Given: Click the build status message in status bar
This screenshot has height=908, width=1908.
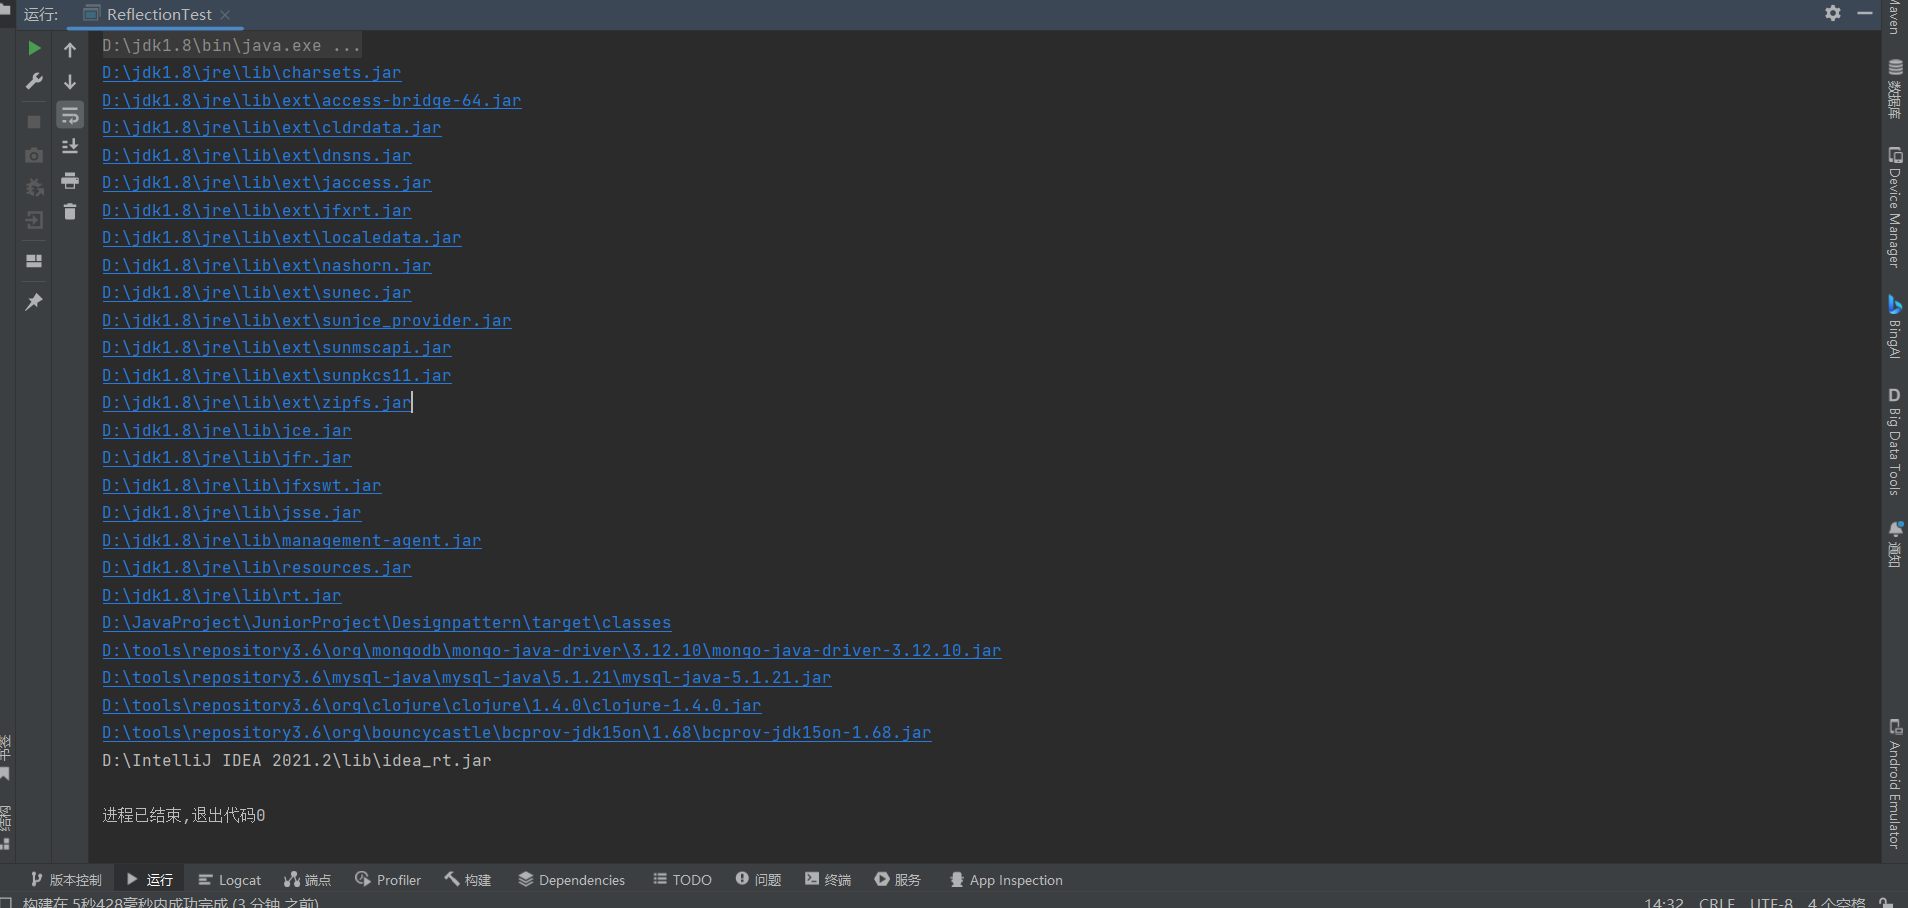Looking at the screenshot, I should pos(171,902).
